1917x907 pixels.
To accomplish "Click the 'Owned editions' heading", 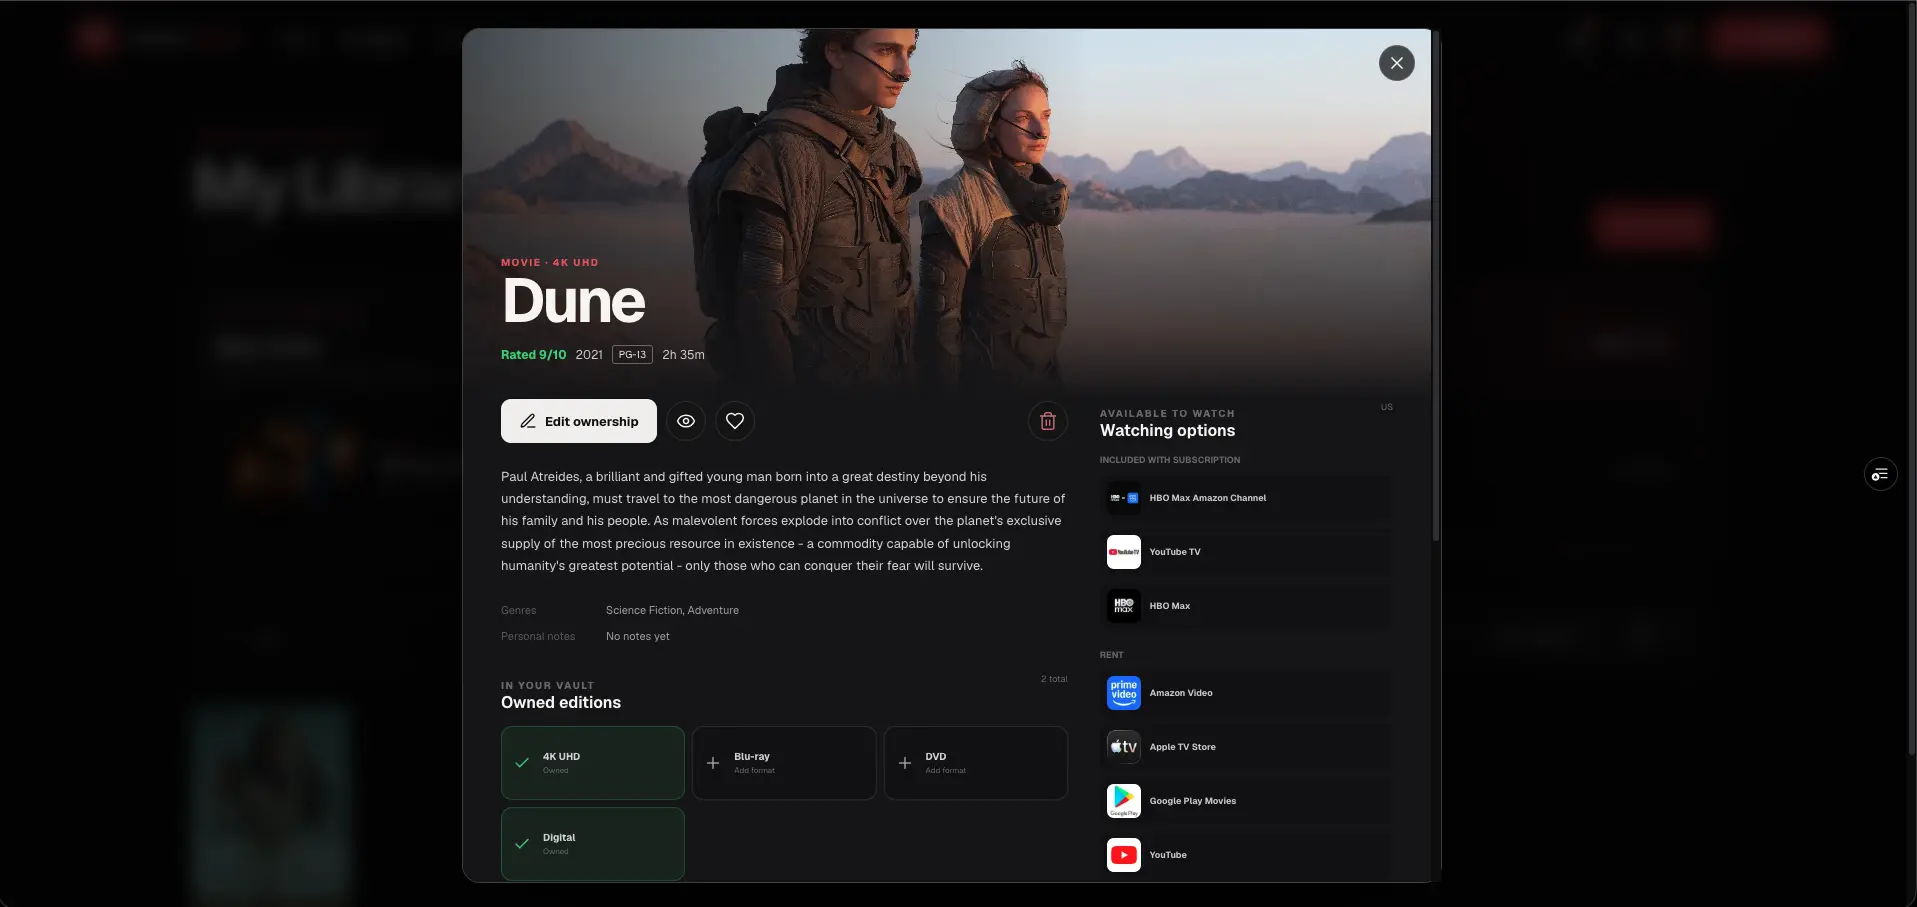I will pyautogui.click(x=561, y=703).
